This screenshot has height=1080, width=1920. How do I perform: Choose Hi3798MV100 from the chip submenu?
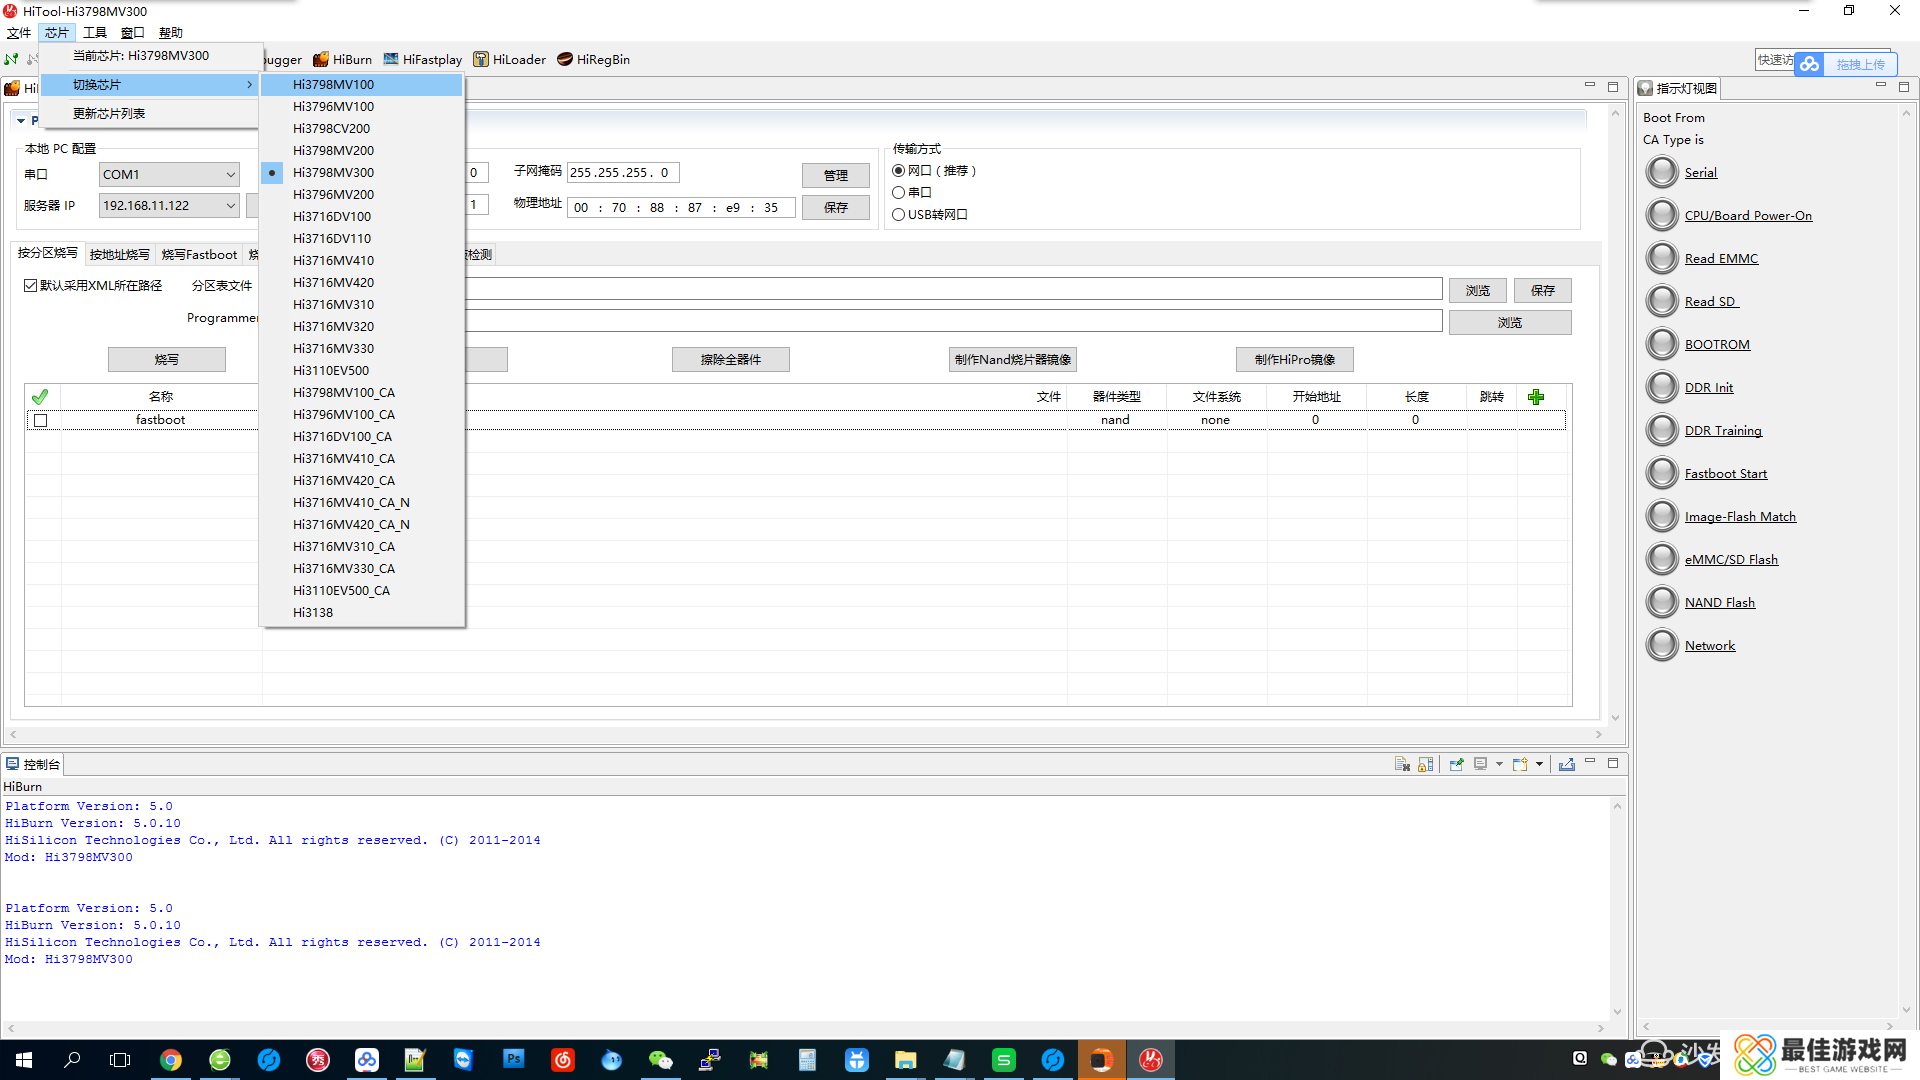(x=334, y=85)
